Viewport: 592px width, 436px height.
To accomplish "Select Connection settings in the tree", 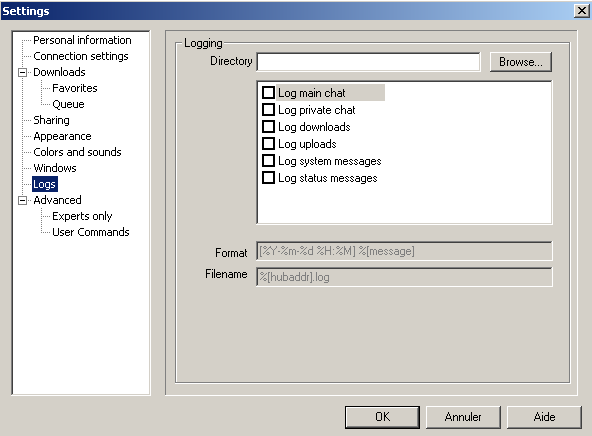I will 81,56.
